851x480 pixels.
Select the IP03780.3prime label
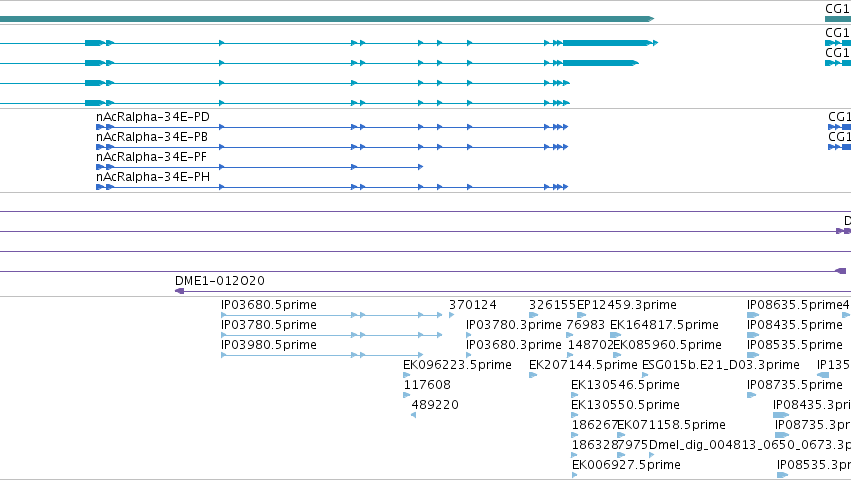(x=513, y=325)
